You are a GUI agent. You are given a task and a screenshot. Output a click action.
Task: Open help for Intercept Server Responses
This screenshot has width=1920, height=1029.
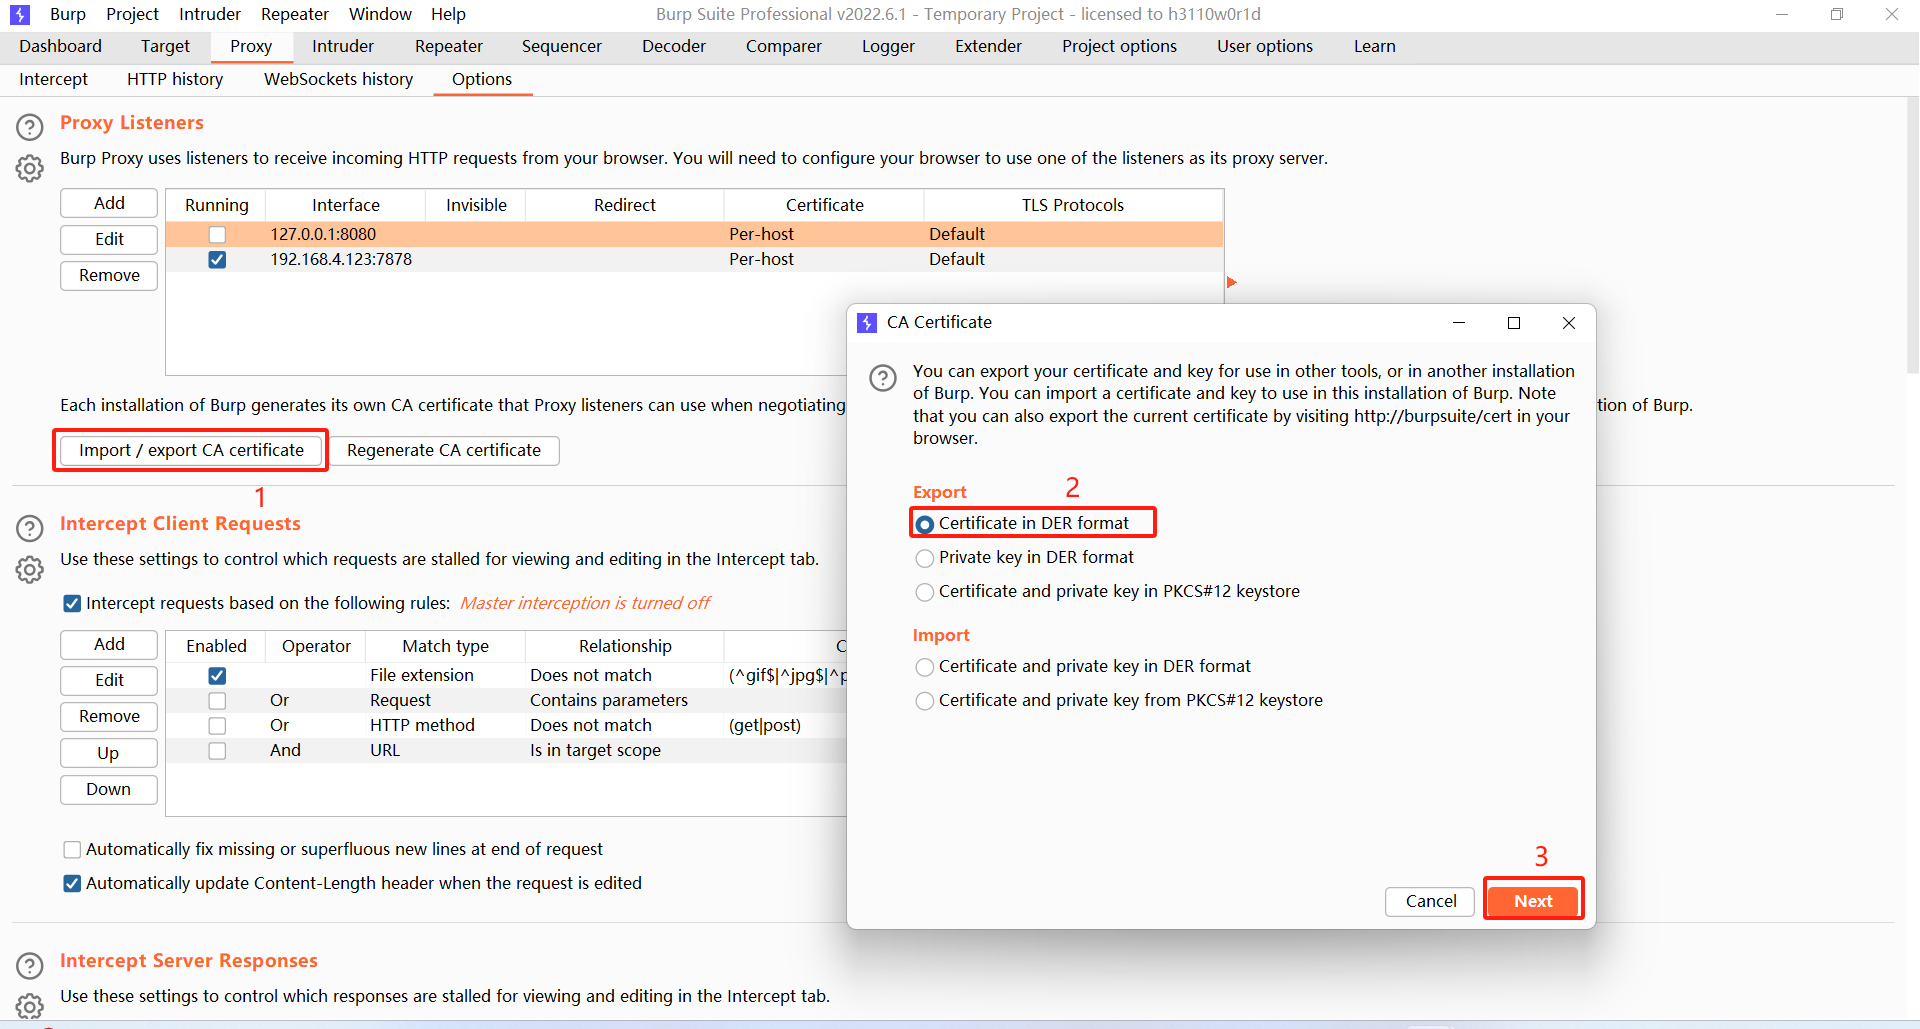pos(30,965)
